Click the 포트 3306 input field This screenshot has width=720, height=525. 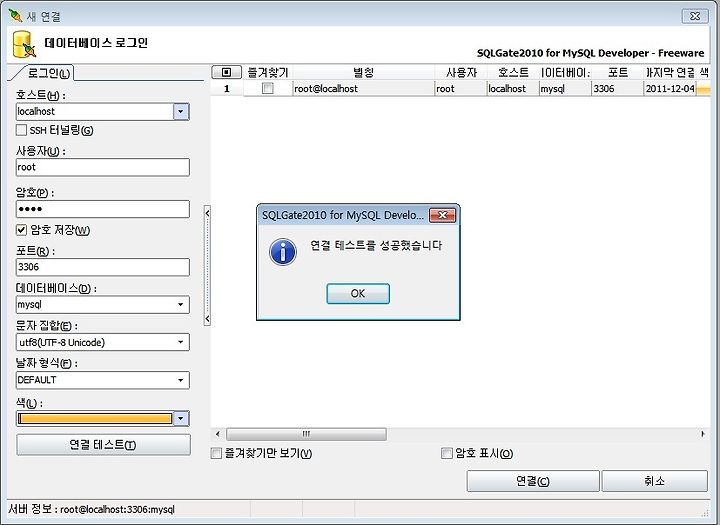(x=102, y=267)
